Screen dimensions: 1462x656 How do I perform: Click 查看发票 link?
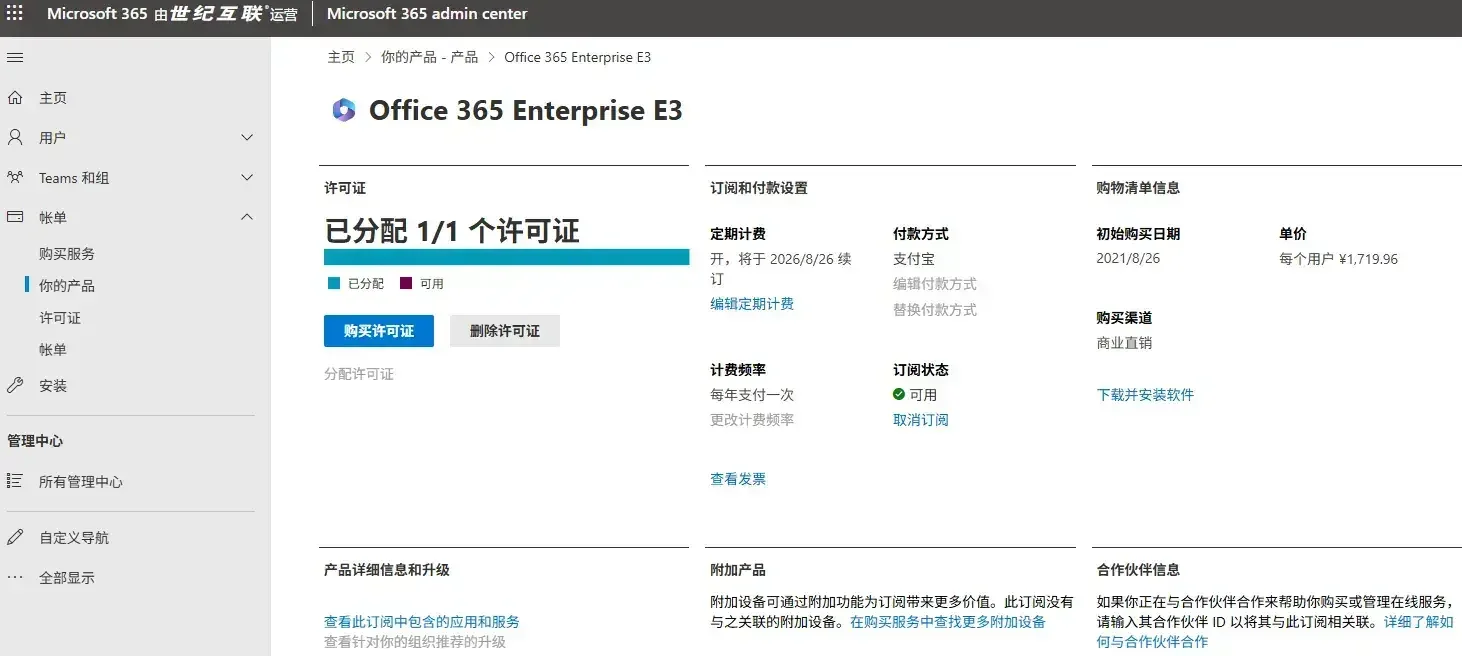738,479
